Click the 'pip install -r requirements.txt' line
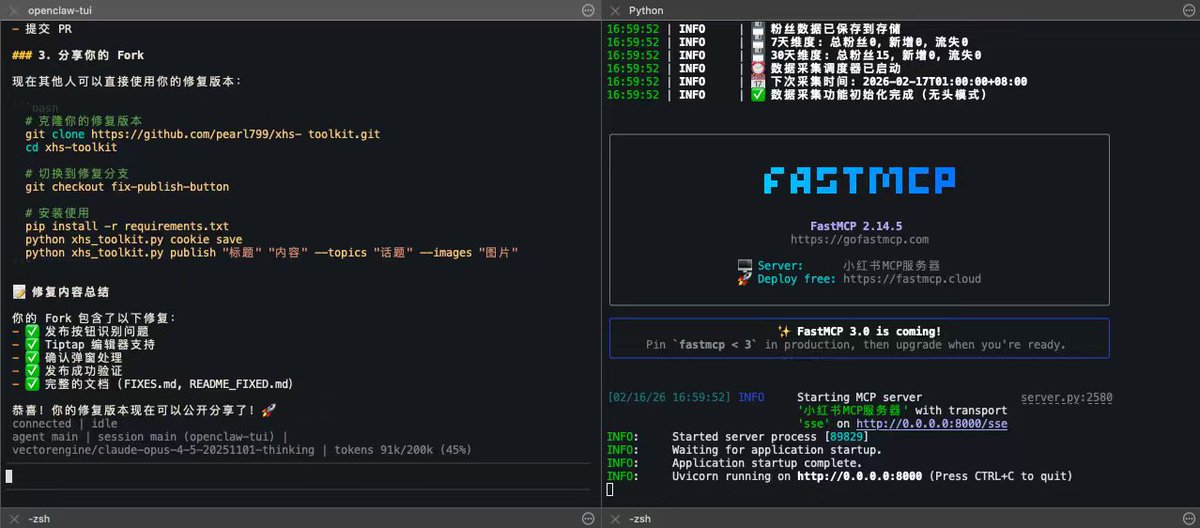Viewport: 1200px width, 528px height. click(127, 226)
